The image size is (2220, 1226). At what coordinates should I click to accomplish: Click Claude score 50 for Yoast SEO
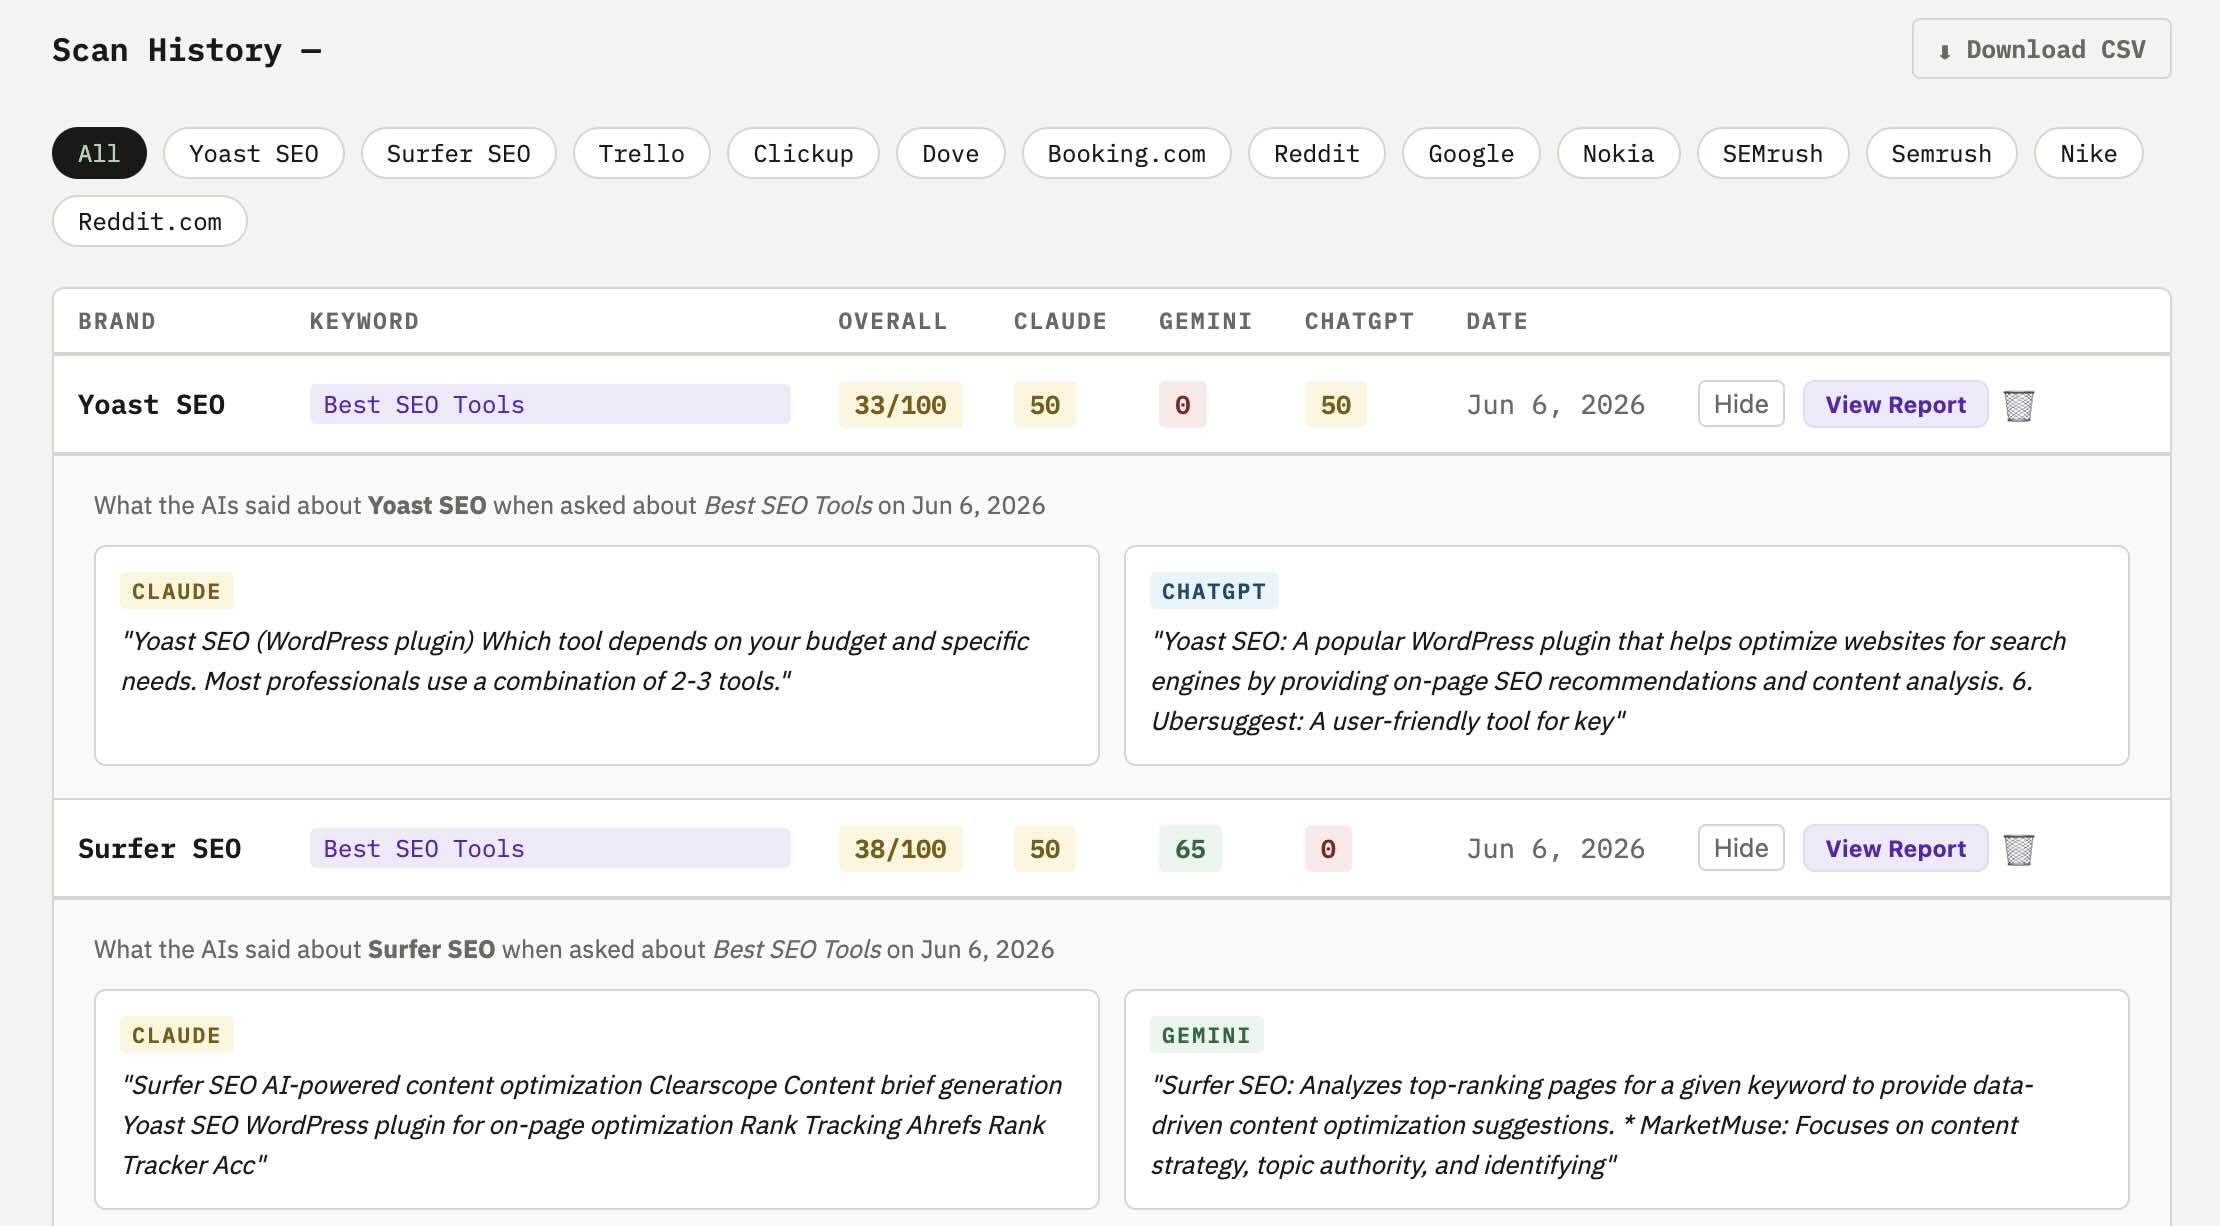(1044, 404)
